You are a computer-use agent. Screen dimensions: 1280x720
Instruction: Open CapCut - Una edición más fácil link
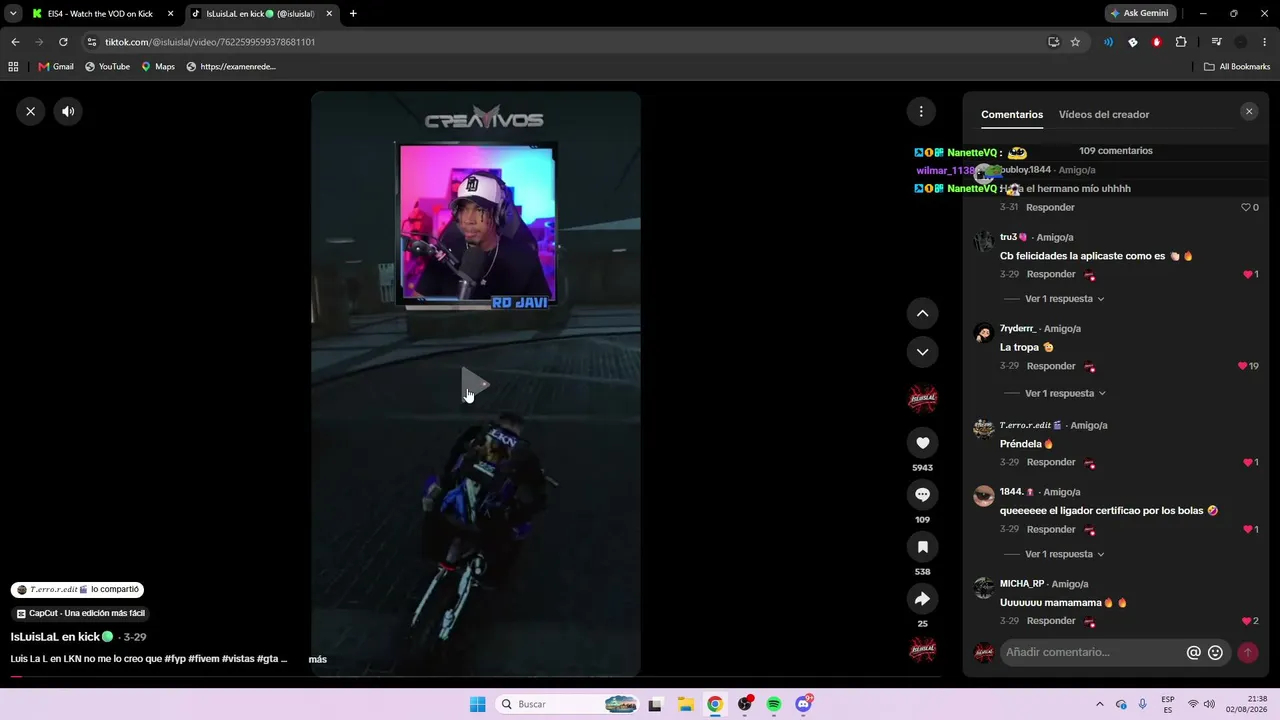click(81, 613)
